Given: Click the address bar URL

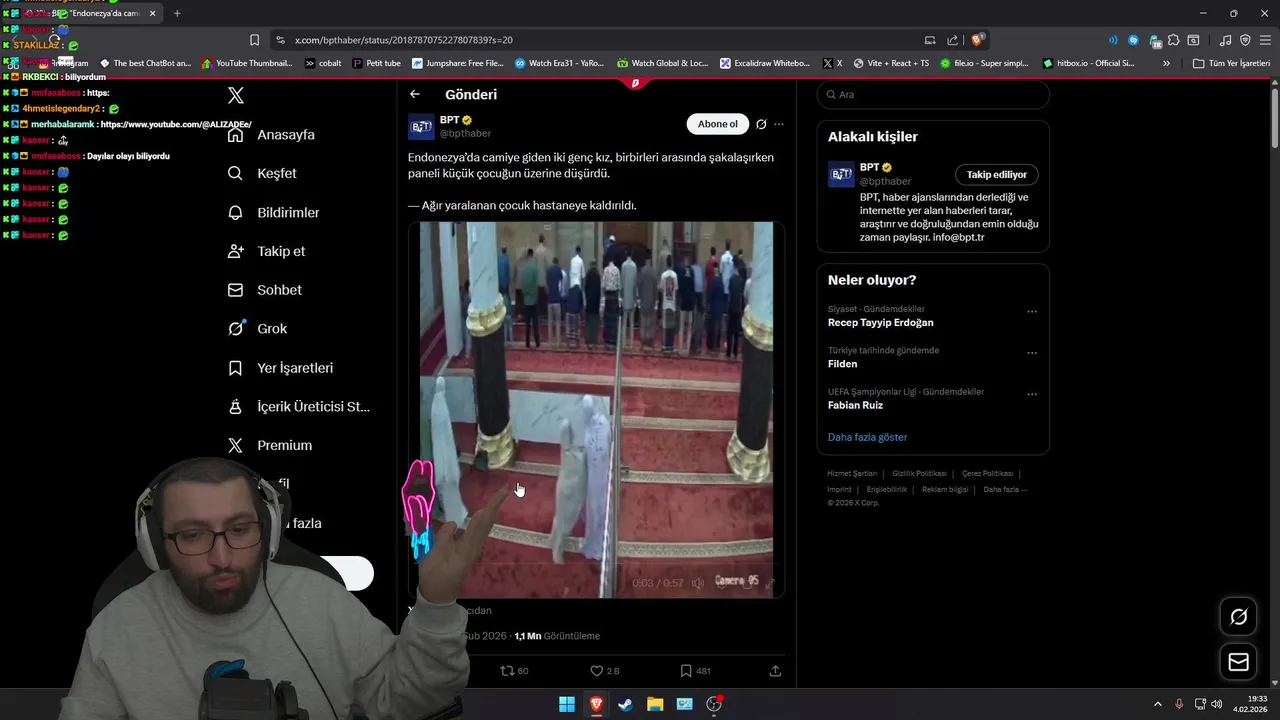Looking at the screenshot, I should point(404,40).
